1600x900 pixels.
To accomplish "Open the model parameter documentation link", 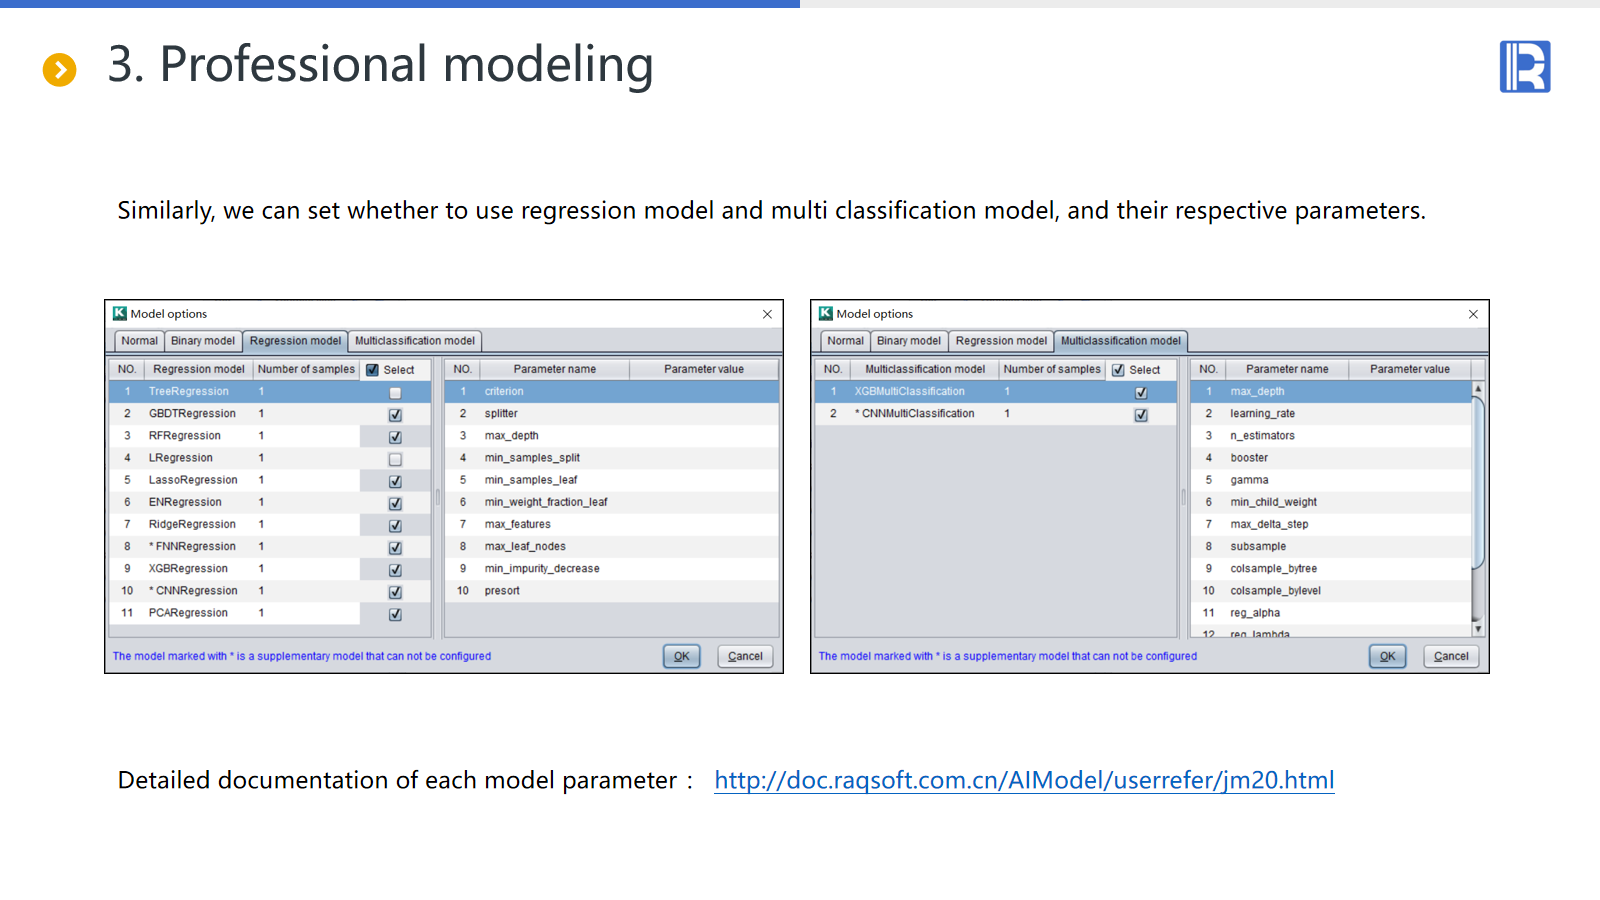I will [1024, 780].
